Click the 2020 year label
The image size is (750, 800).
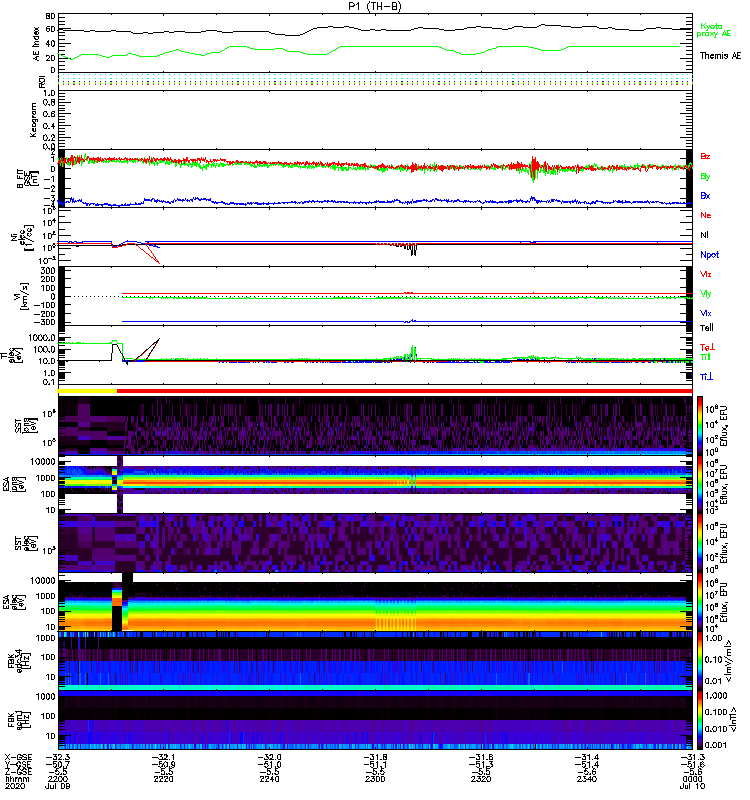(15, 786)
